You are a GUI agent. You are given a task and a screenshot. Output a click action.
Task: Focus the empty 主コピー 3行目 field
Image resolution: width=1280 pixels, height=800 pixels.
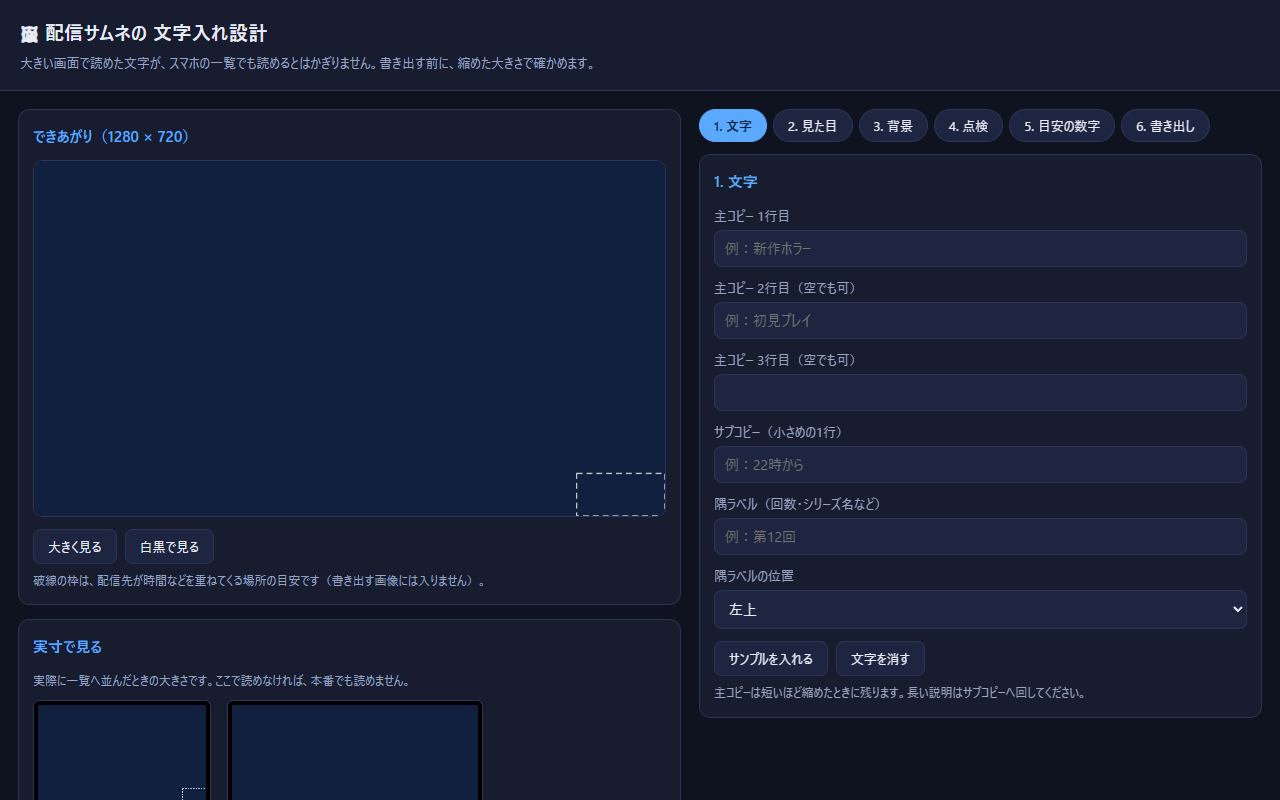[980, 392]
